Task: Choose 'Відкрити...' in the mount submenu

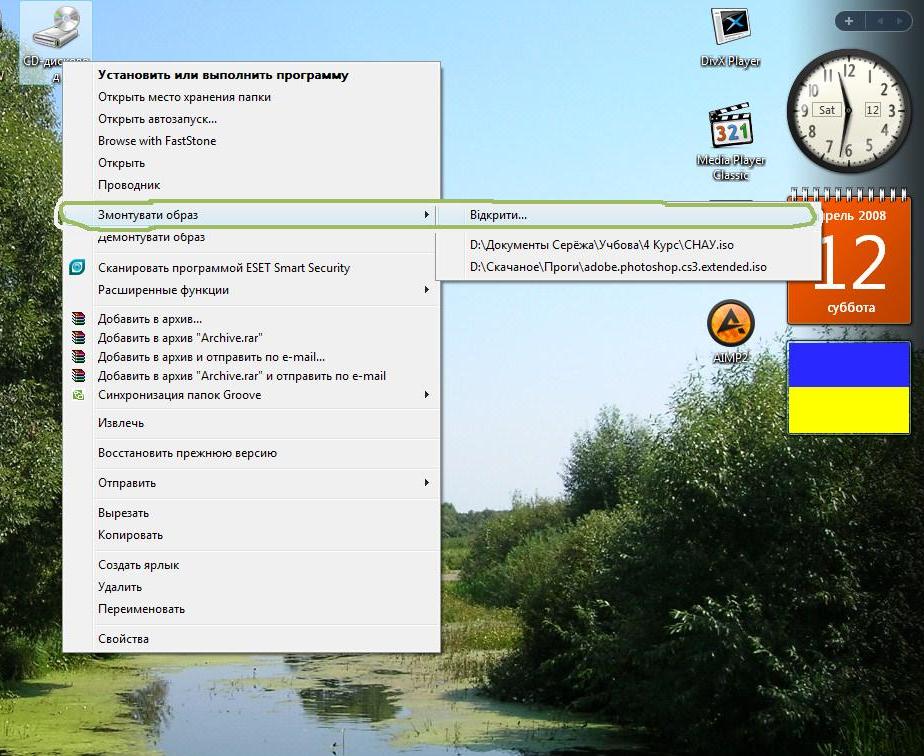Action: [x=498, y=215]
